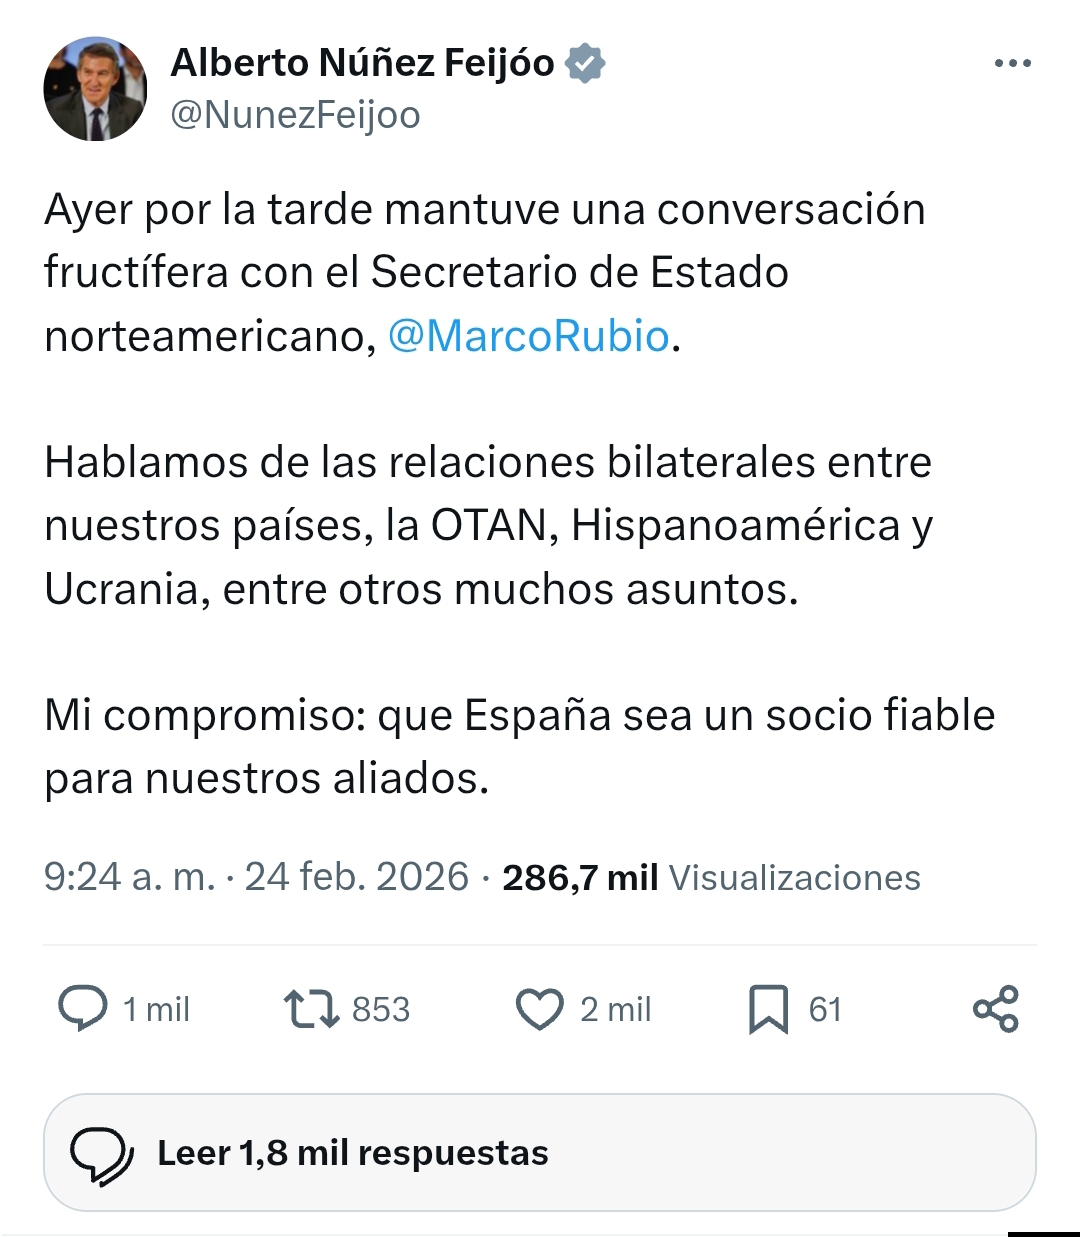Like the tweet with the heart icon
Screen dimensions: 1080x1237
540,1009
